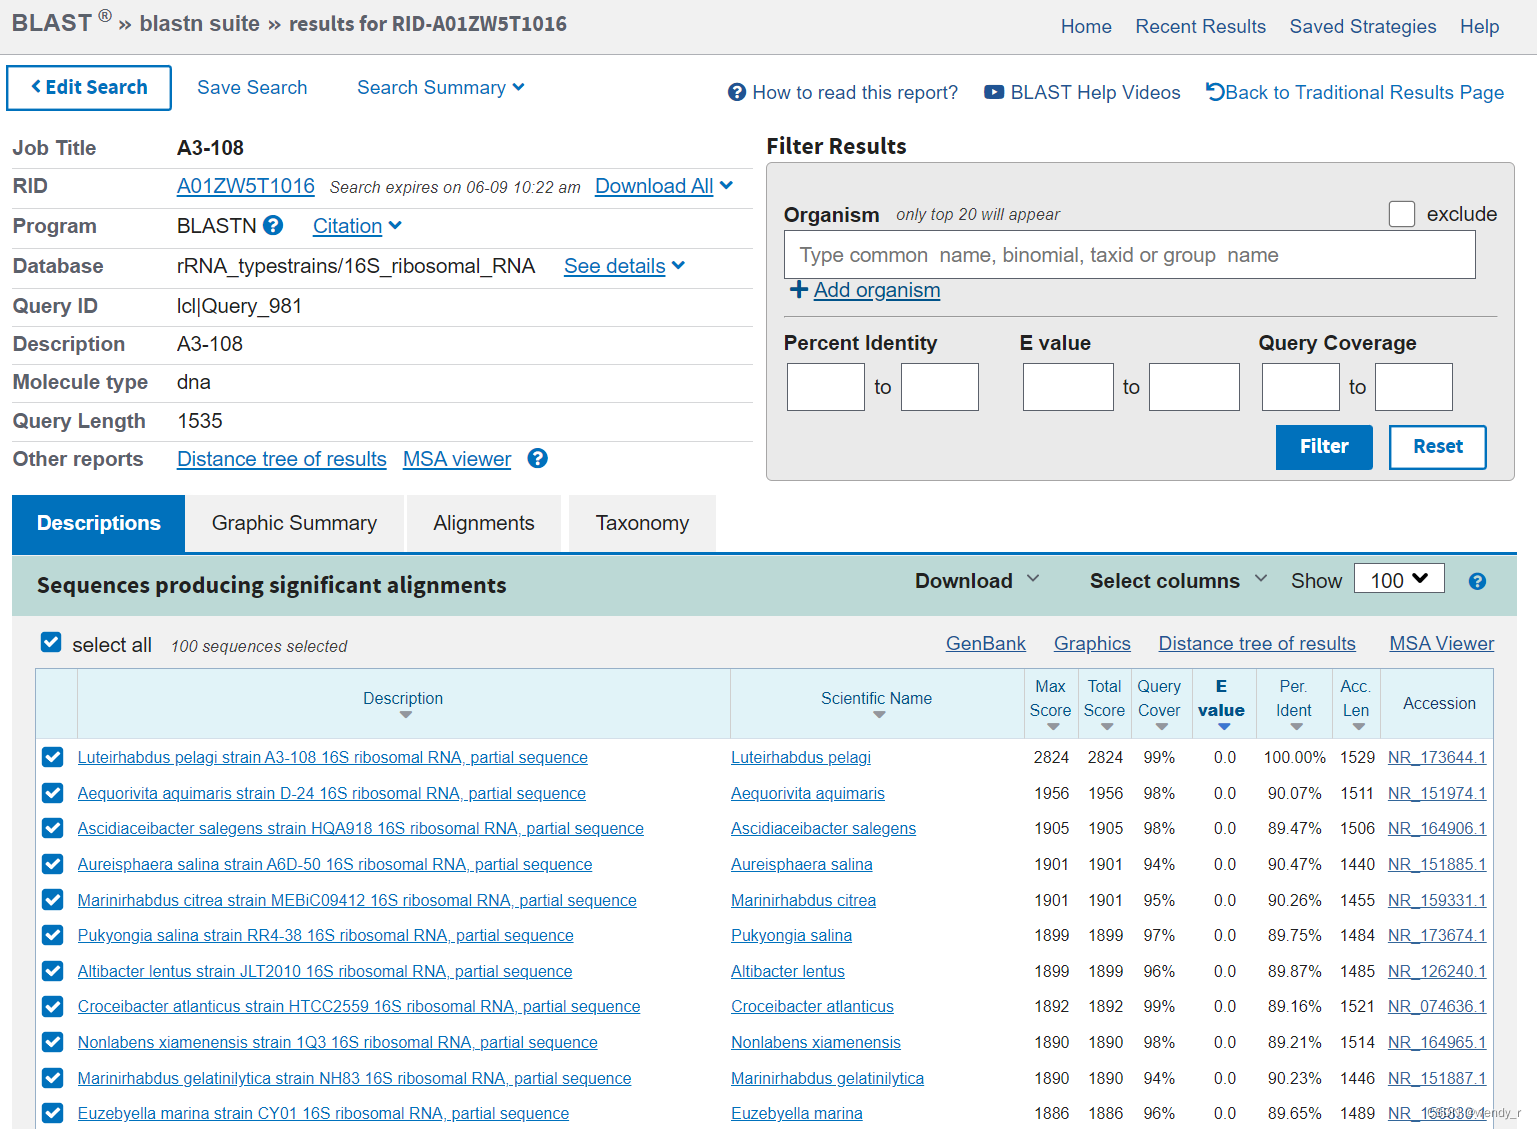Go Back to Traditional Results Page
This screenshot has width=1537, height=1129.
coord(1355,93)
